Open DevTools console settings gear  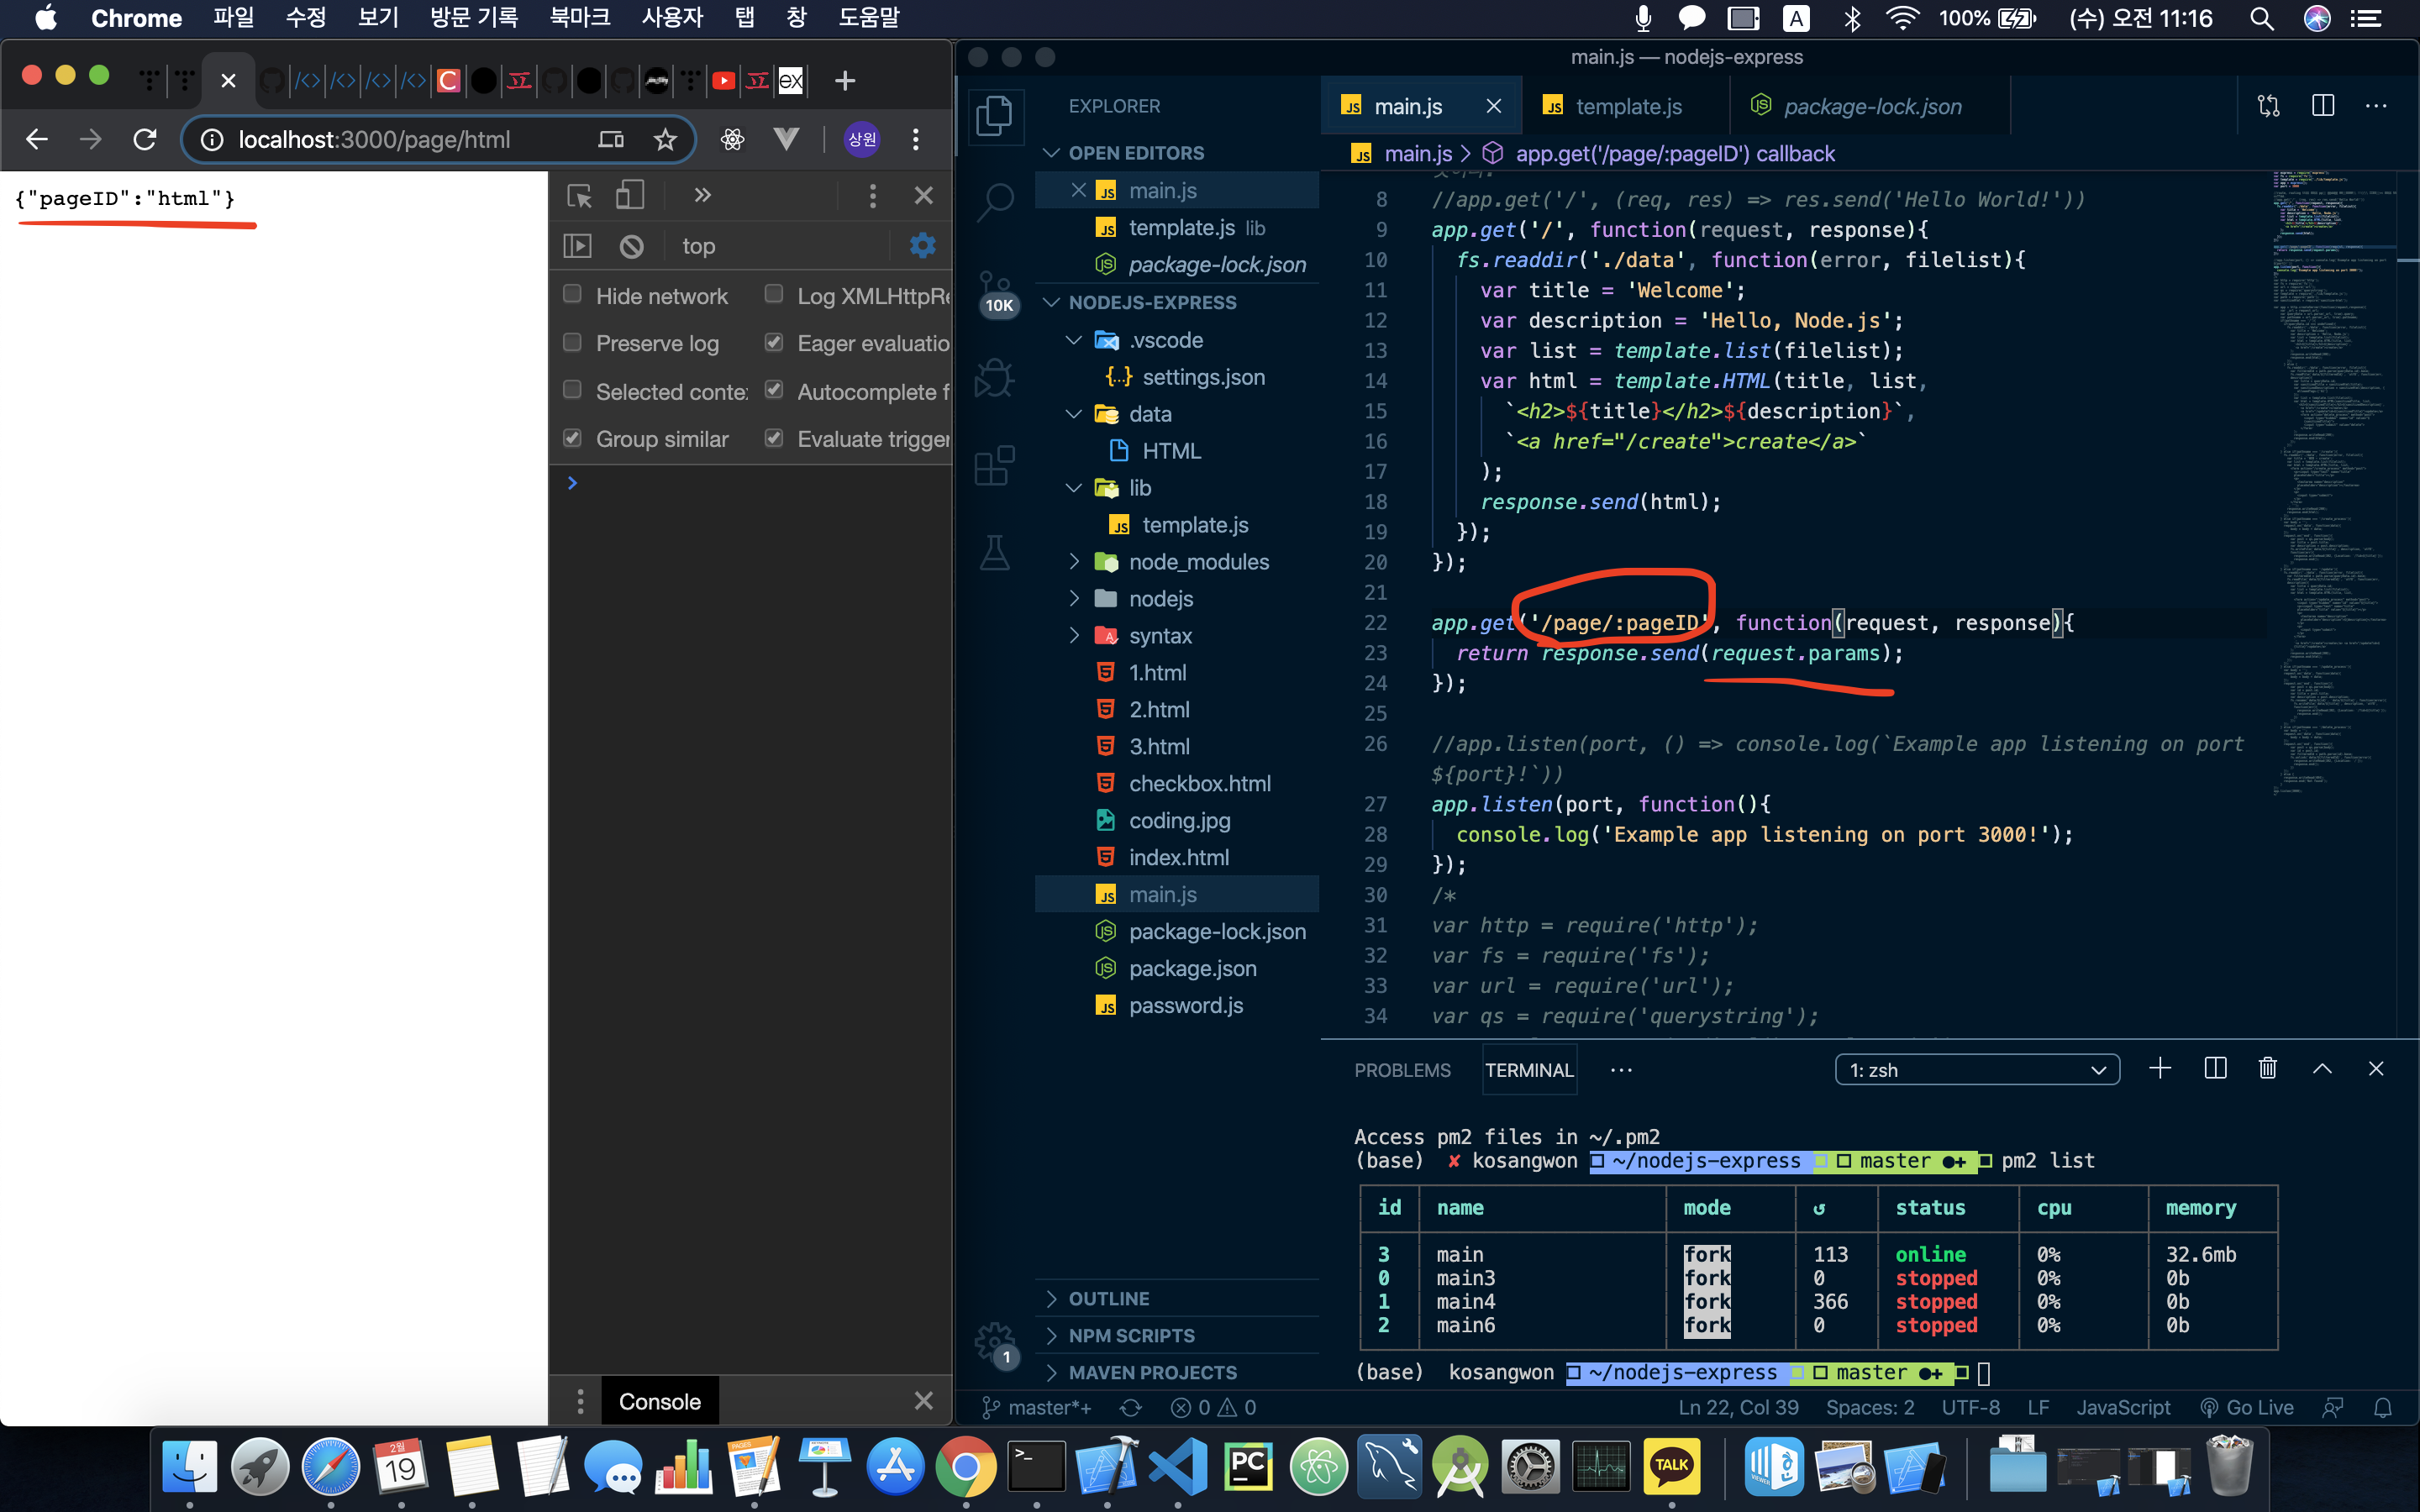pyautogui.click(x=922, y=246)
